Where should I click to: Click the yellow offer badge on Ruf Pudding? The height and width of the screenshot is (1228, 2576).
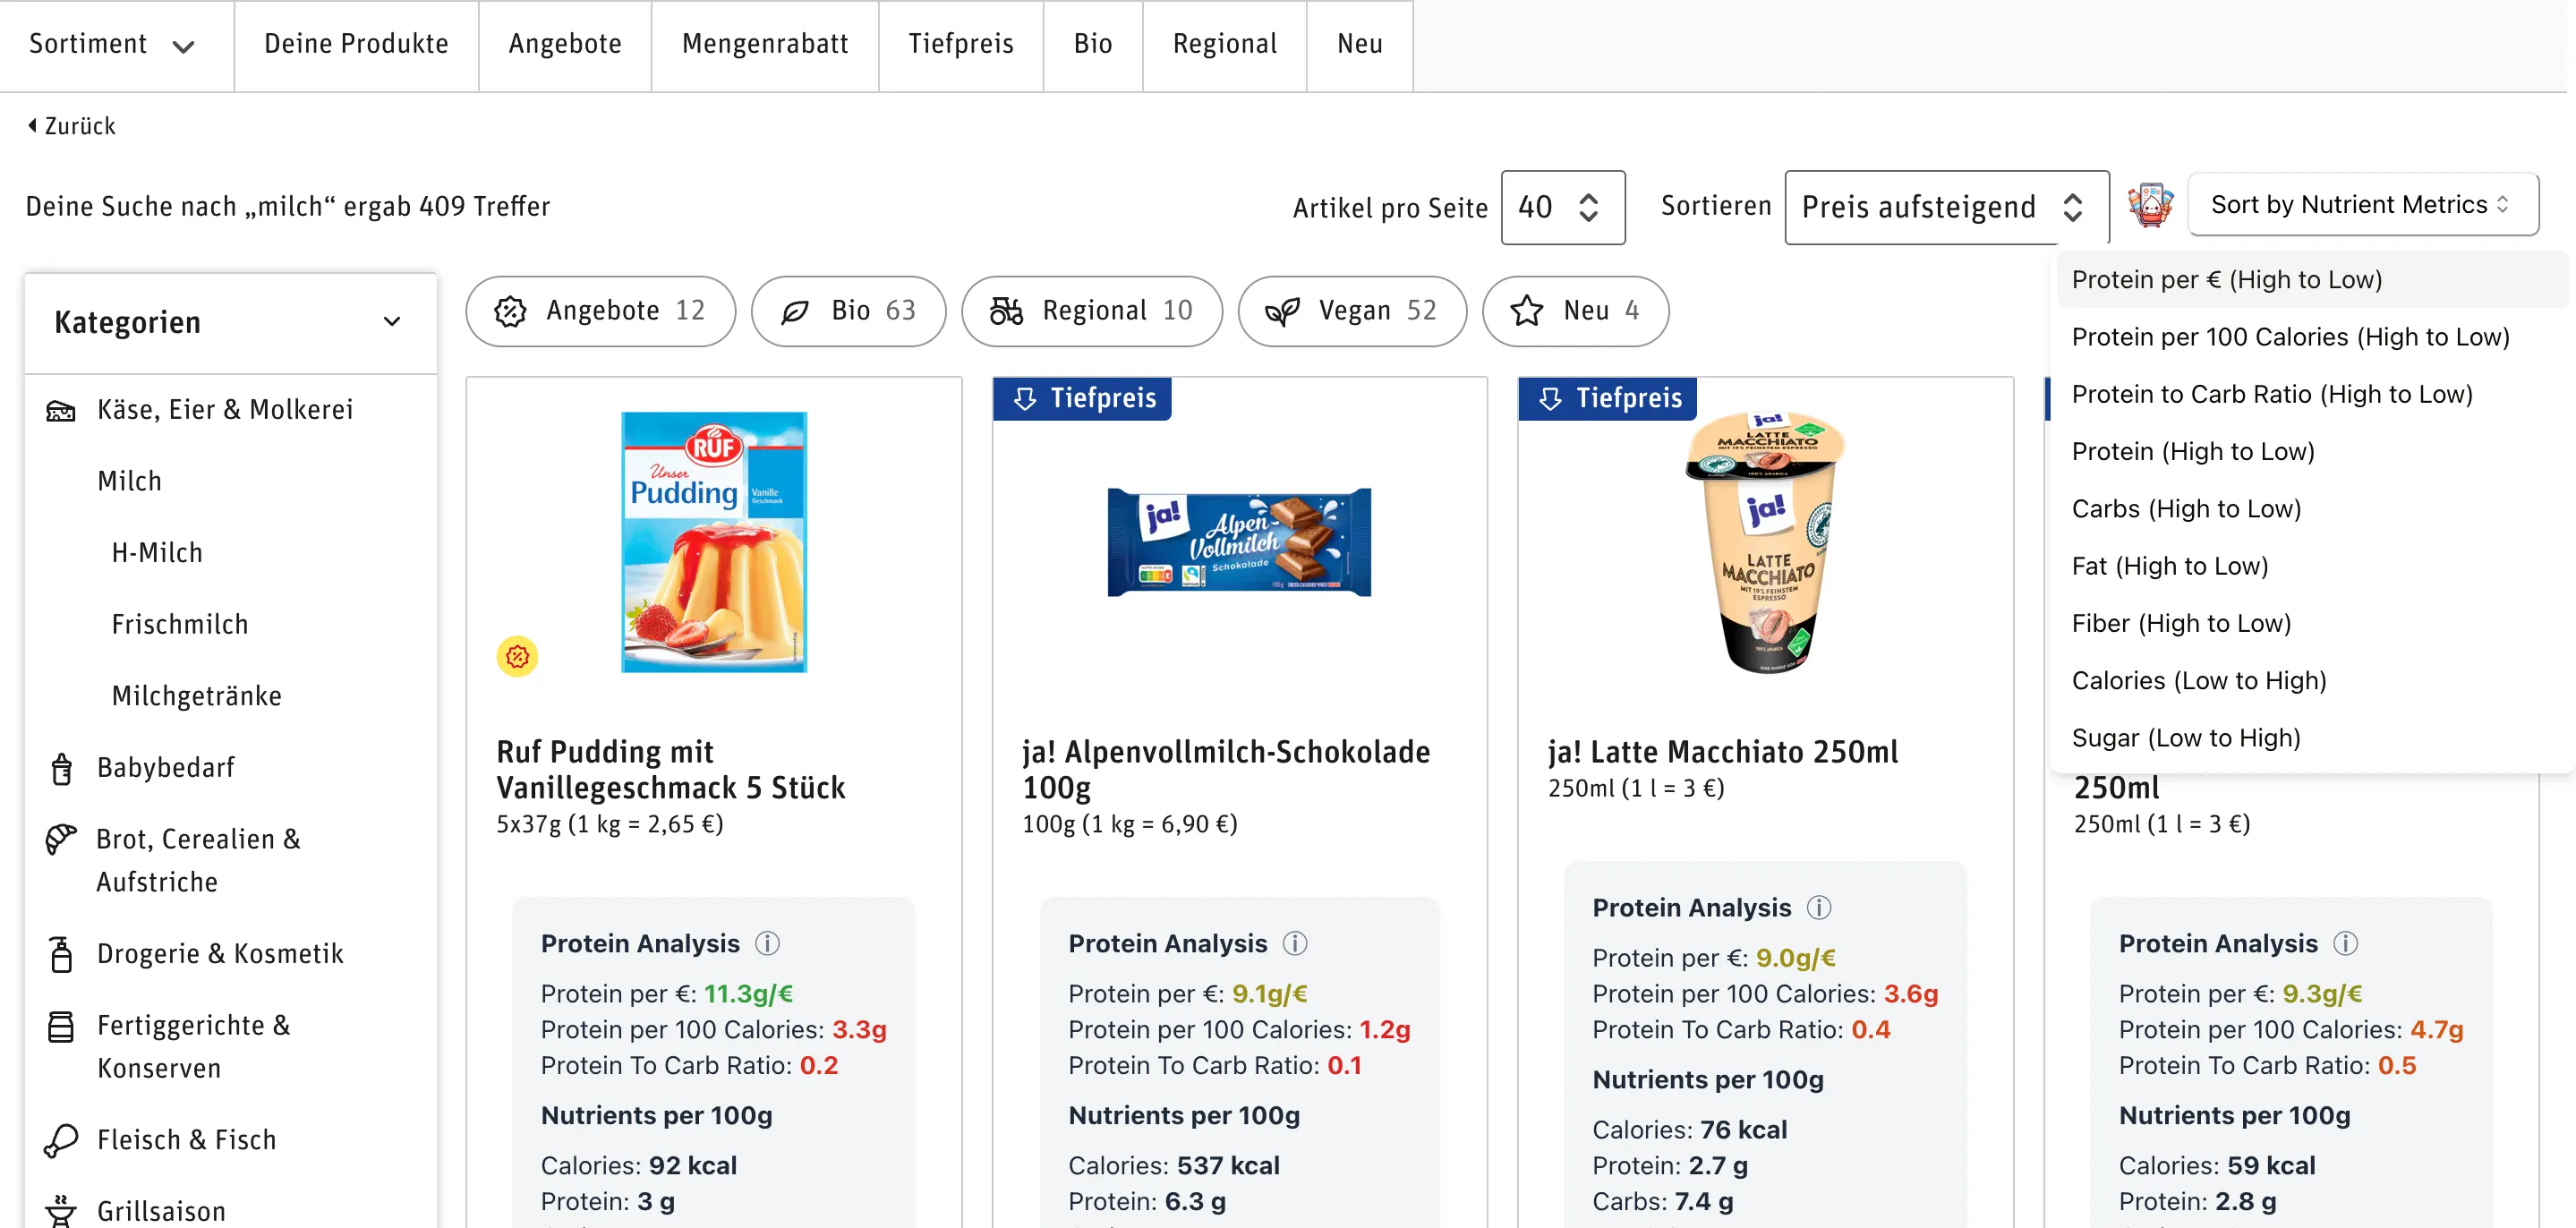coord(517,656)
